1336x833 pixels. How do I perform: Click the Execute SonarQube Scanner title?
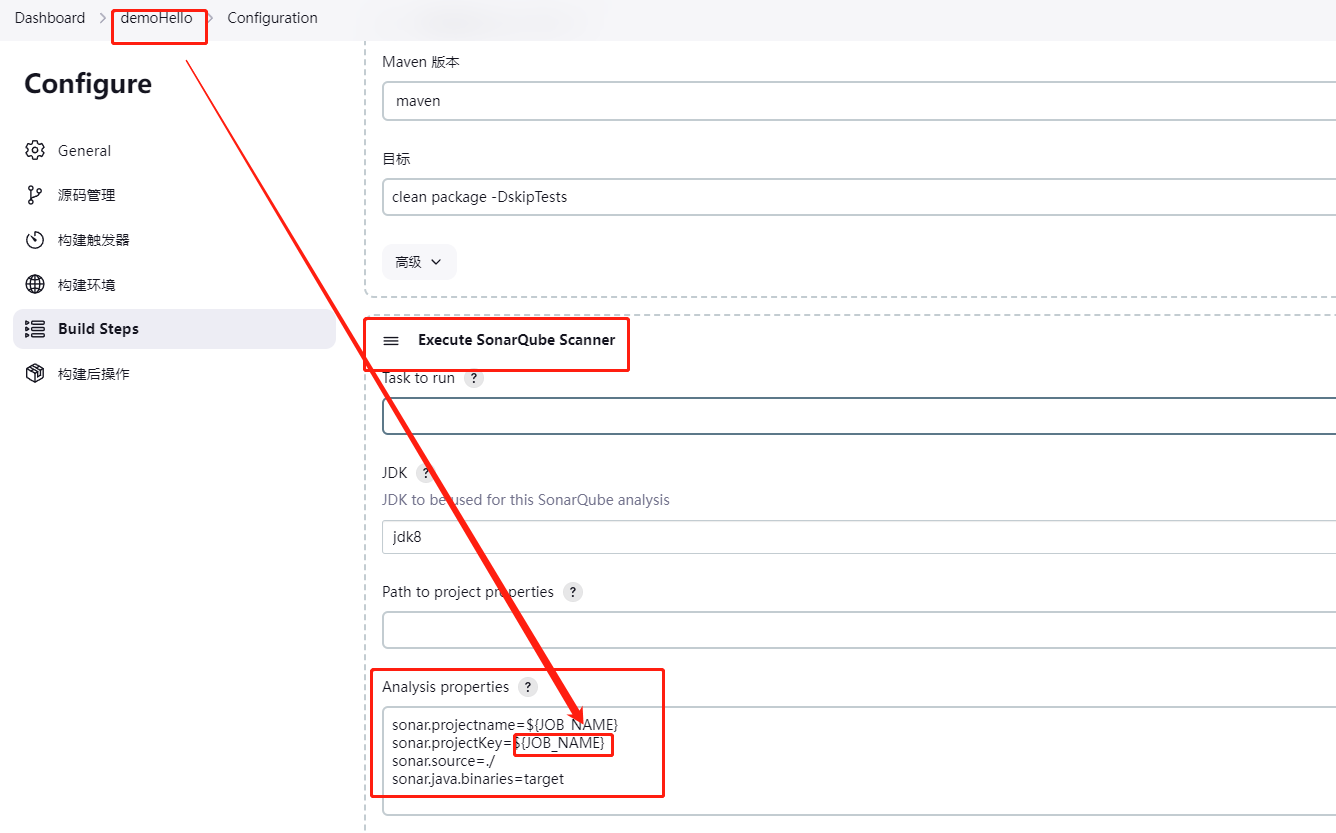point(517,340)
